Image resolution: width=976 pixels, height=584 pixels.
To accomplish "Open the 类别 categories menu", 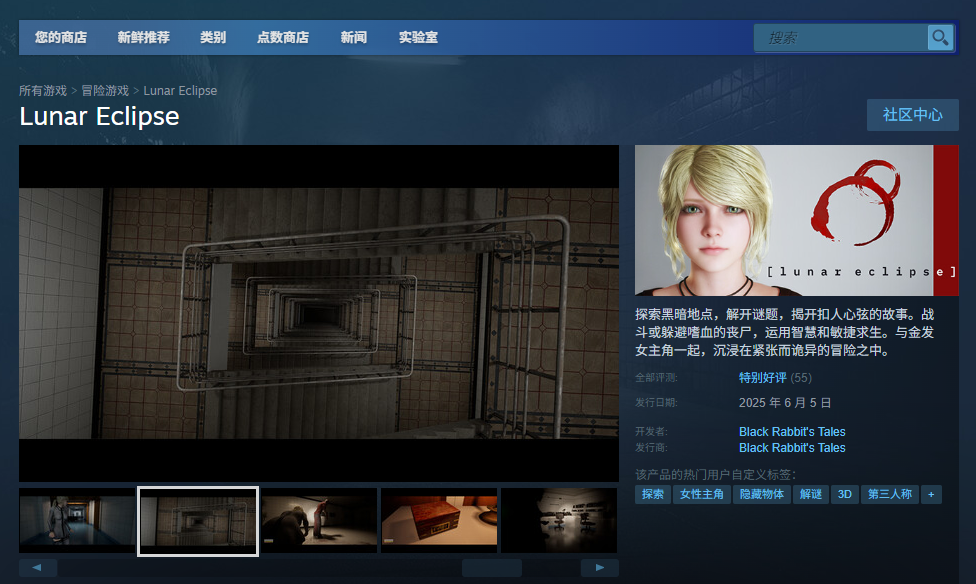I will point(213,38).
